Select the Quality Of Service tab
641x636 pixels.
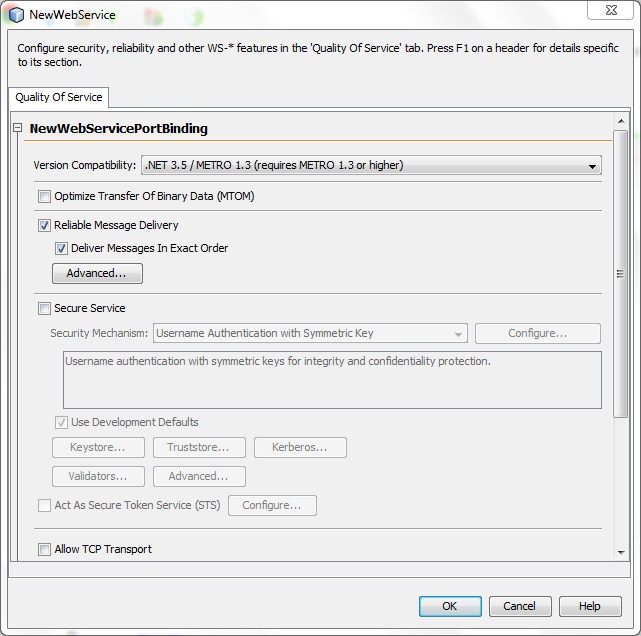[59, 98]
